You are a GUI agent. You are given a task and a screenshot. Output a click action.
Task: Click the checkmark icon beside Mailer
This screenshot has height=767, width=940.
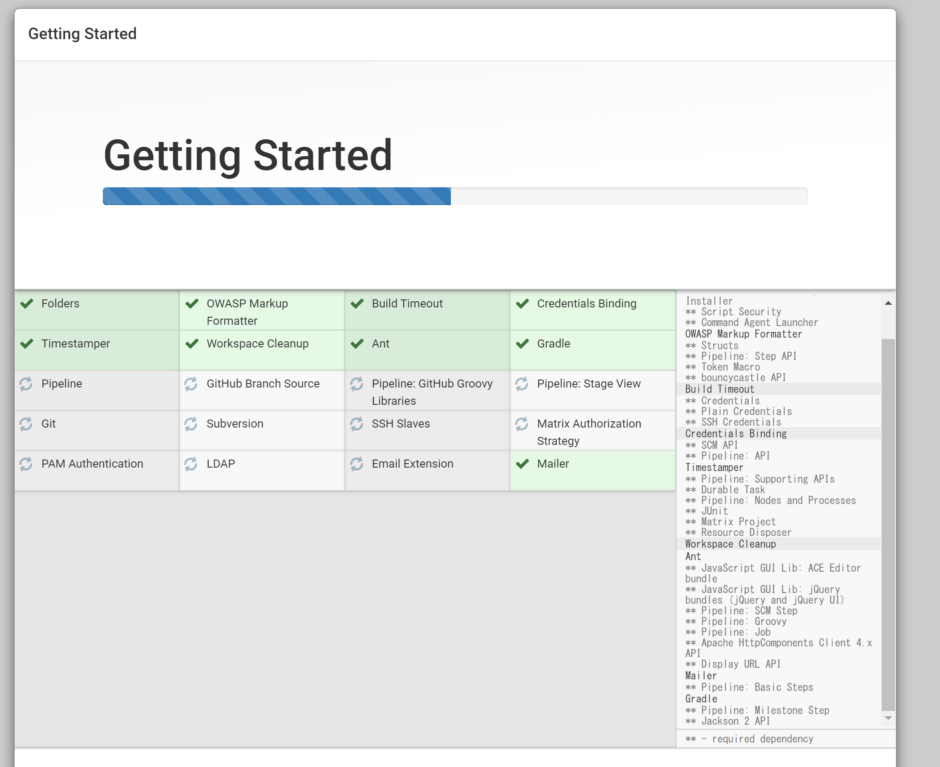point(522,463)
